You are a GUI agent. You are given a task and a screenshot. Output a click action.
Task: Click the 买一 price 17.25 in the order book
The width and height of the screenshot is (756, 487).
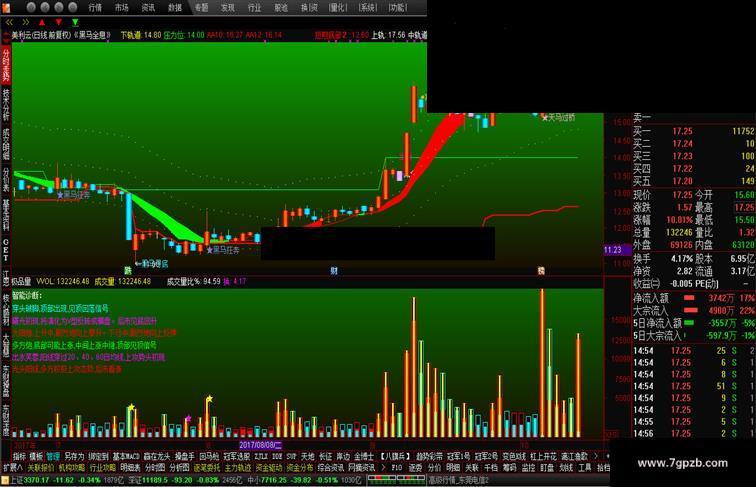click(x=682, y=131)
